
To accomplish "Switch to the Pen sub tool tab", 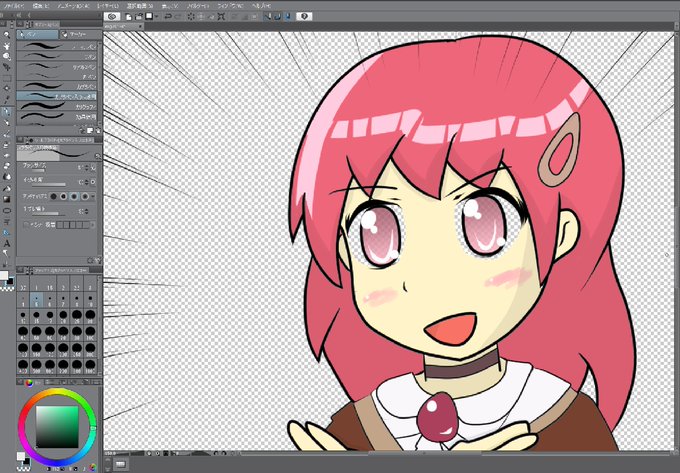I will 38,34.
